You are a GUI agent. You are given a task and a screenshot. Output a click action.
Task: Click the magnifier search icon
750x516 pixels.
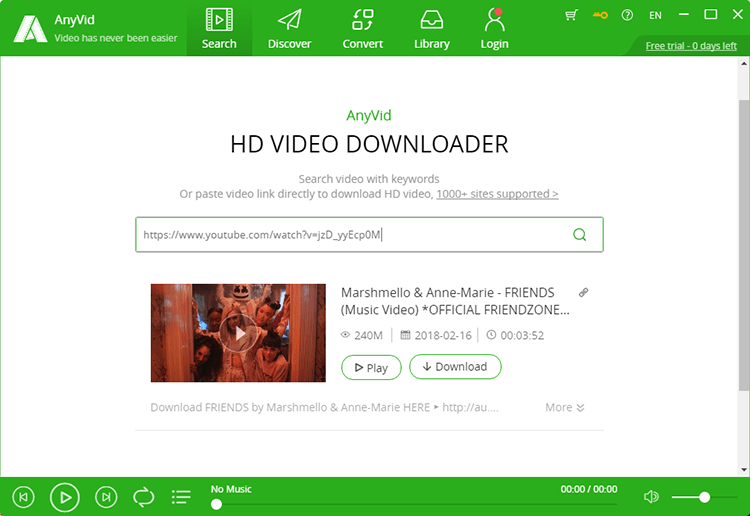pos(580,234)
